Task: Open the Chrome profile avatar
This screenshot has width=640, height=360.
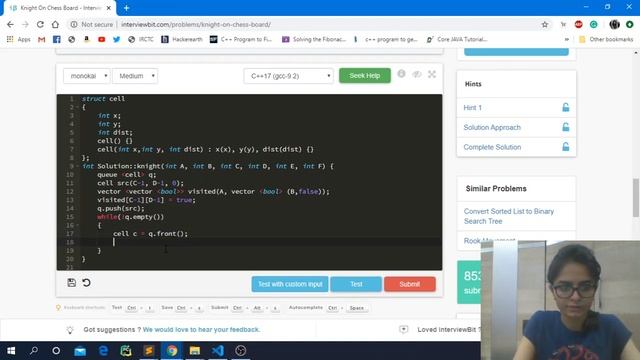Action: point(614,24)
